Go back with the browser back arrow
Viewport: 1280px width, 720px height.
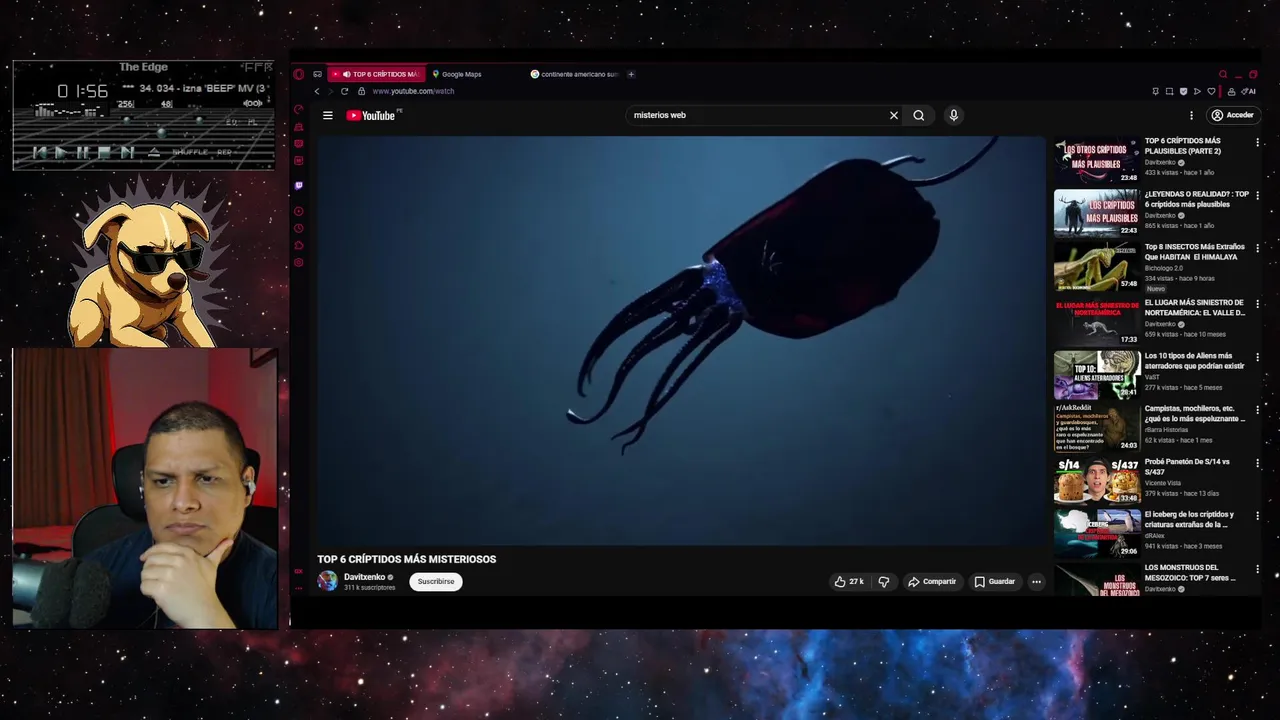(317, 91)
